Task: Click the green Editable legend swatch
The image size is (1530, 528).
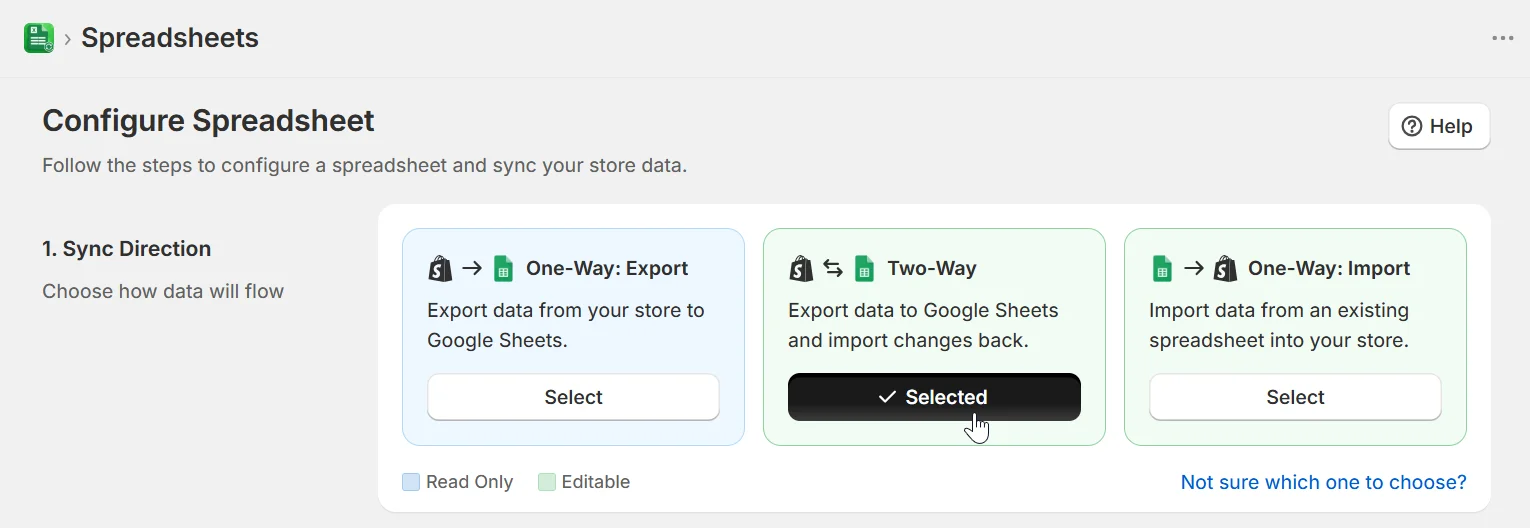Action: tap(547, 482)
